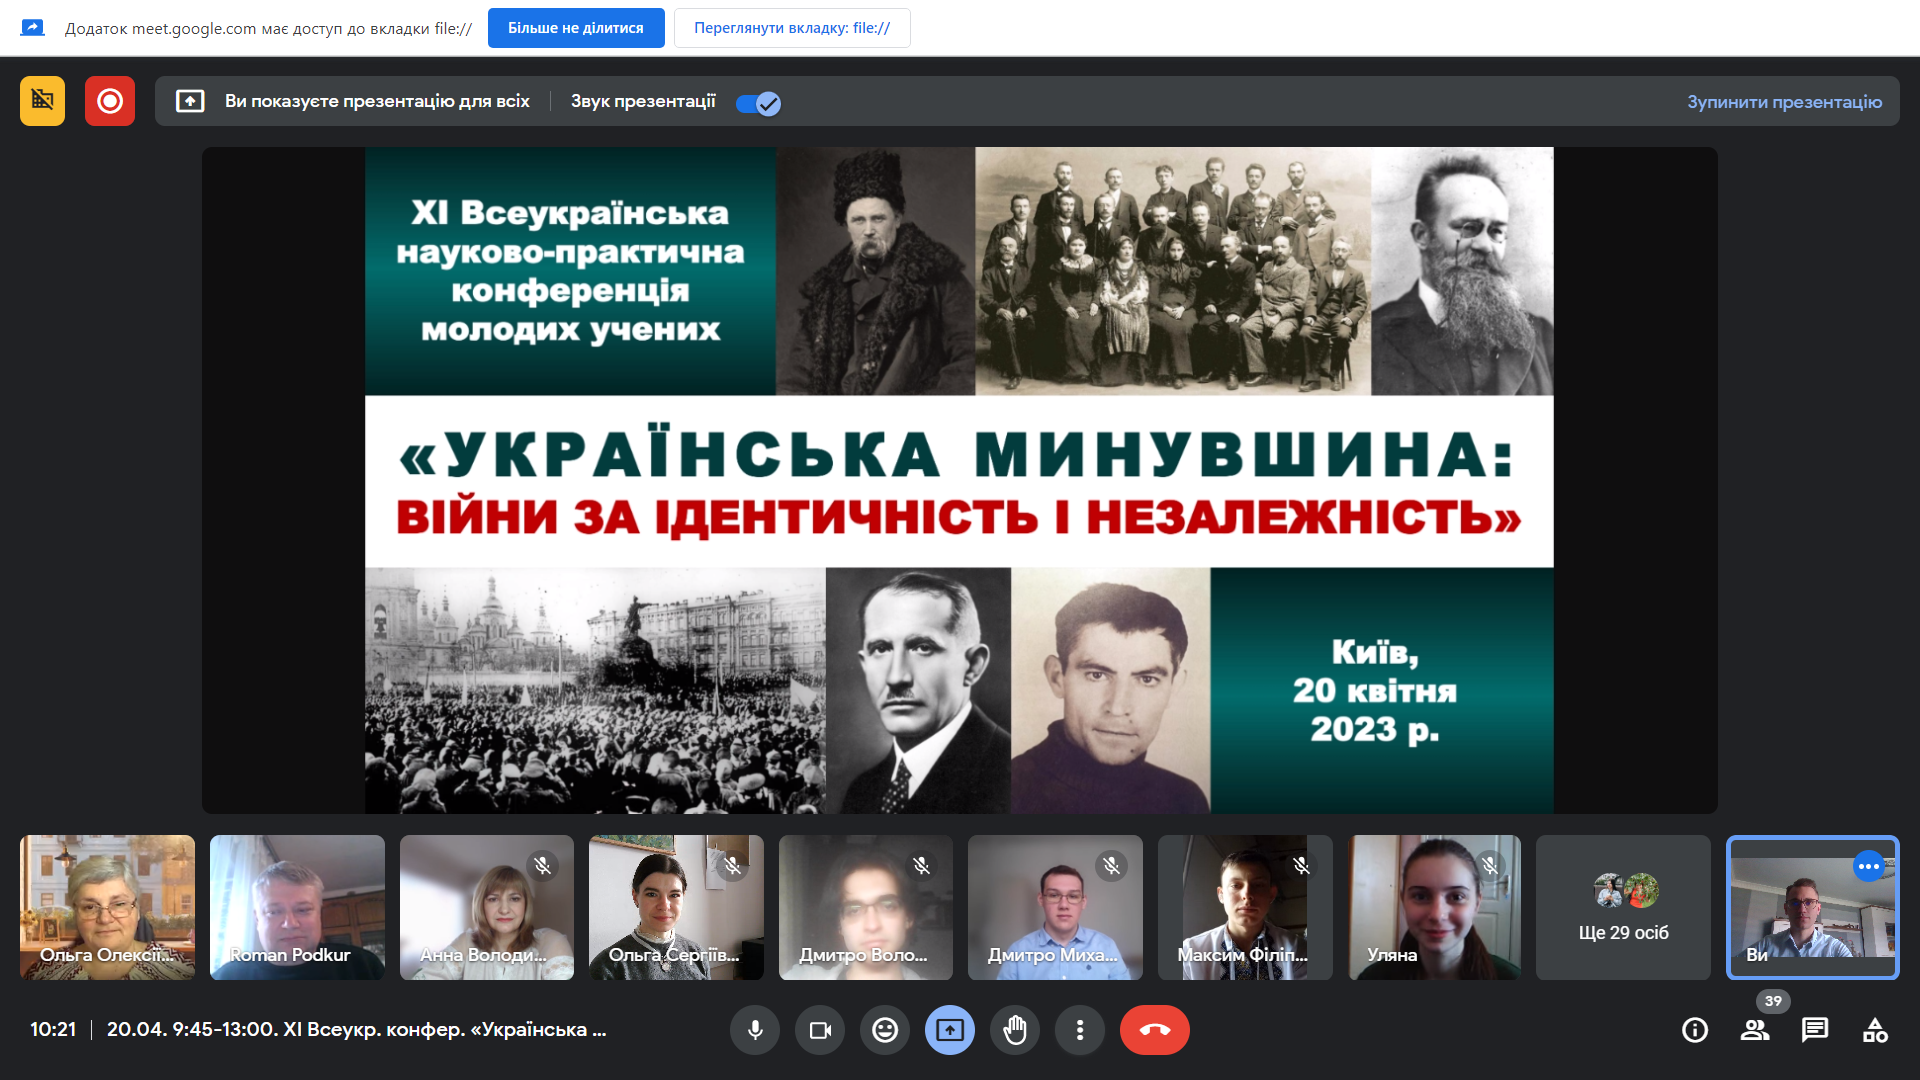
Task: Show the participants list icon
Action: tap(1755, 1030)
